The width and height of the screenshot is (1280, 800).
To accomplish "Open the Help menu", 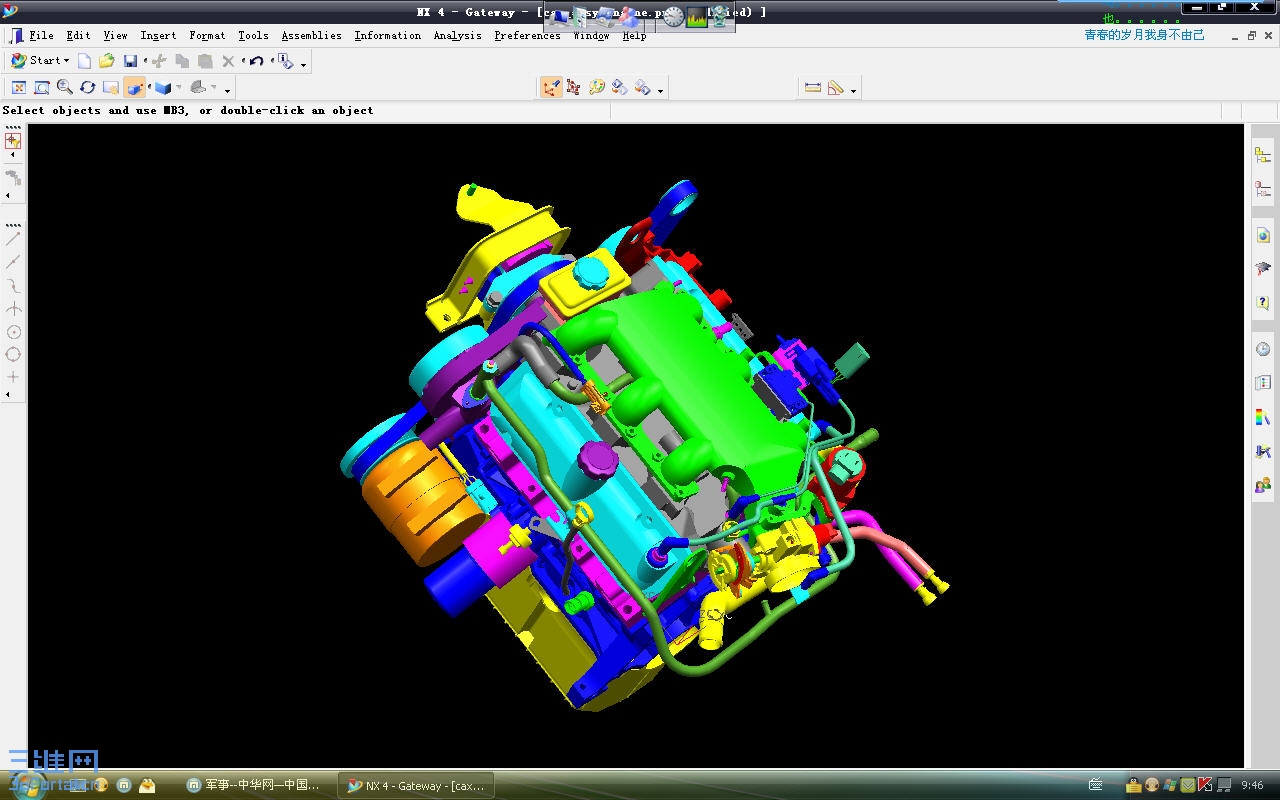I will coord(634,35).
